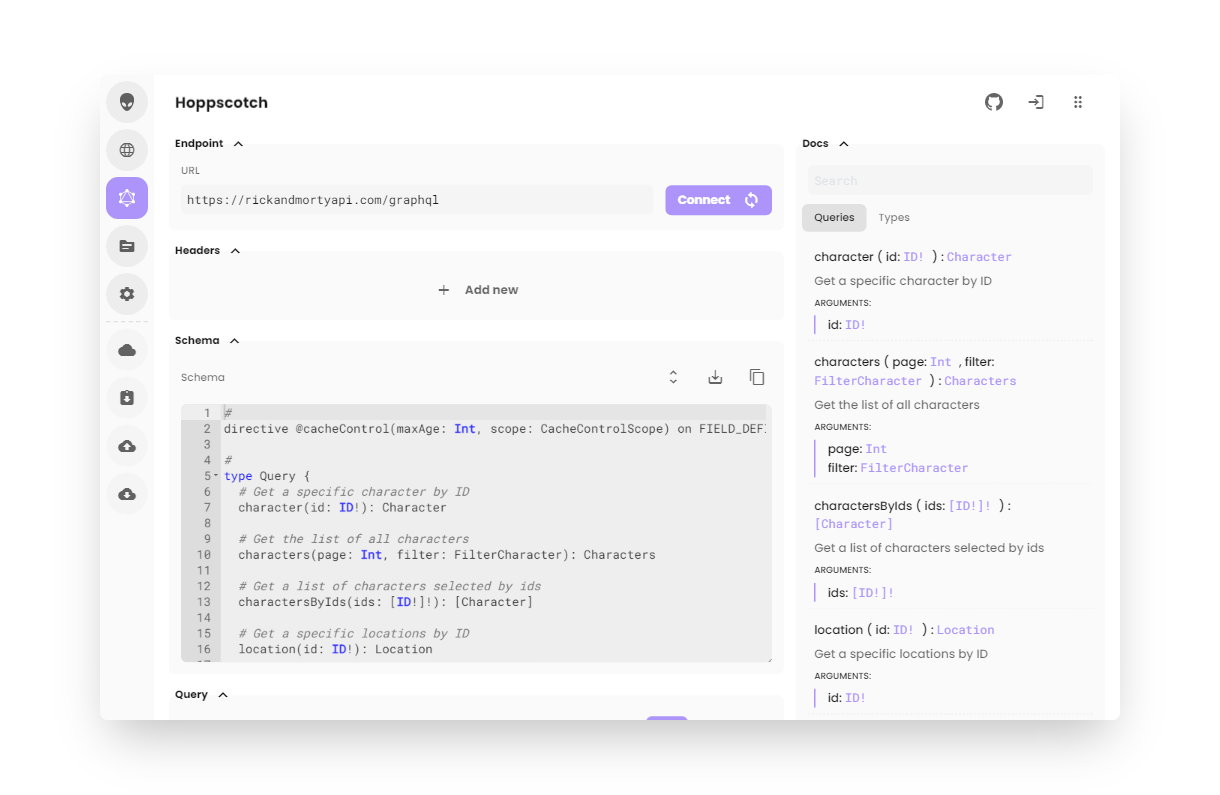Click the FilterCharacter type link in Docs
1220x795 pixels.
[x=868, y=381]
